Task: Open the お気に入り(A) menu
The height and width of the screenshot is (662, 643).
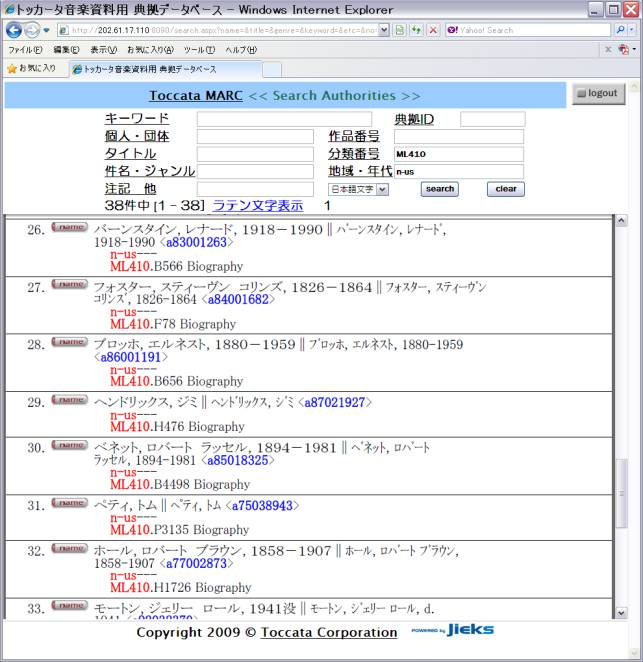Action: tap(150, 50)
